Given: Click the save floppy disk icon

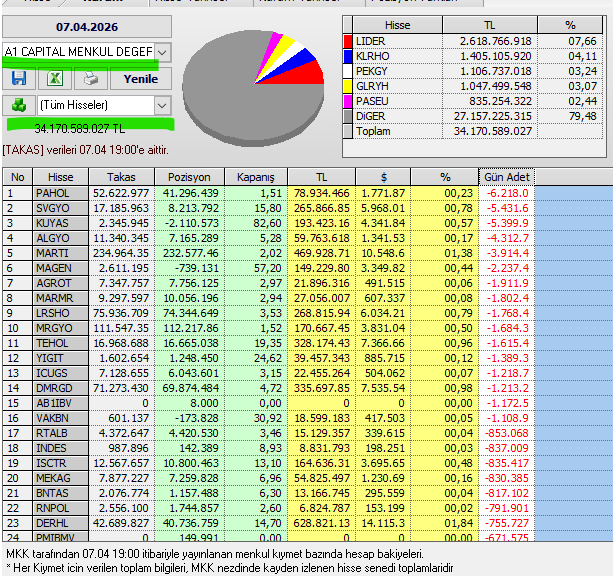Looking at the screenshot, I should [19, 79].
